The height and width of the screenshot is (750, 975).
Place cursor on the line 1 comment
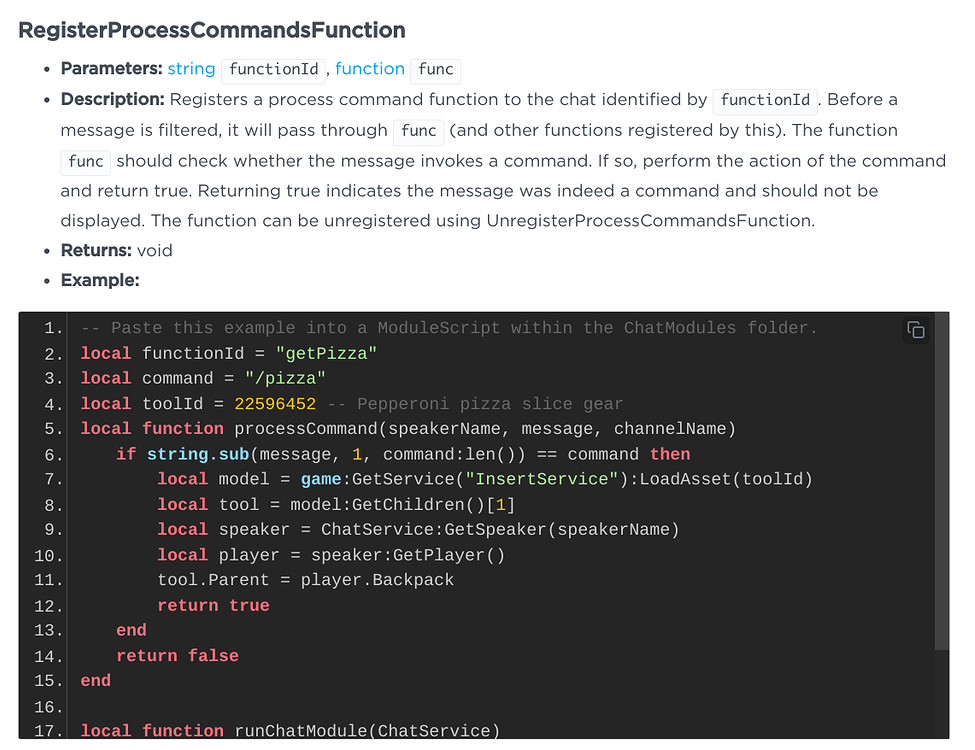click(449, 328)
